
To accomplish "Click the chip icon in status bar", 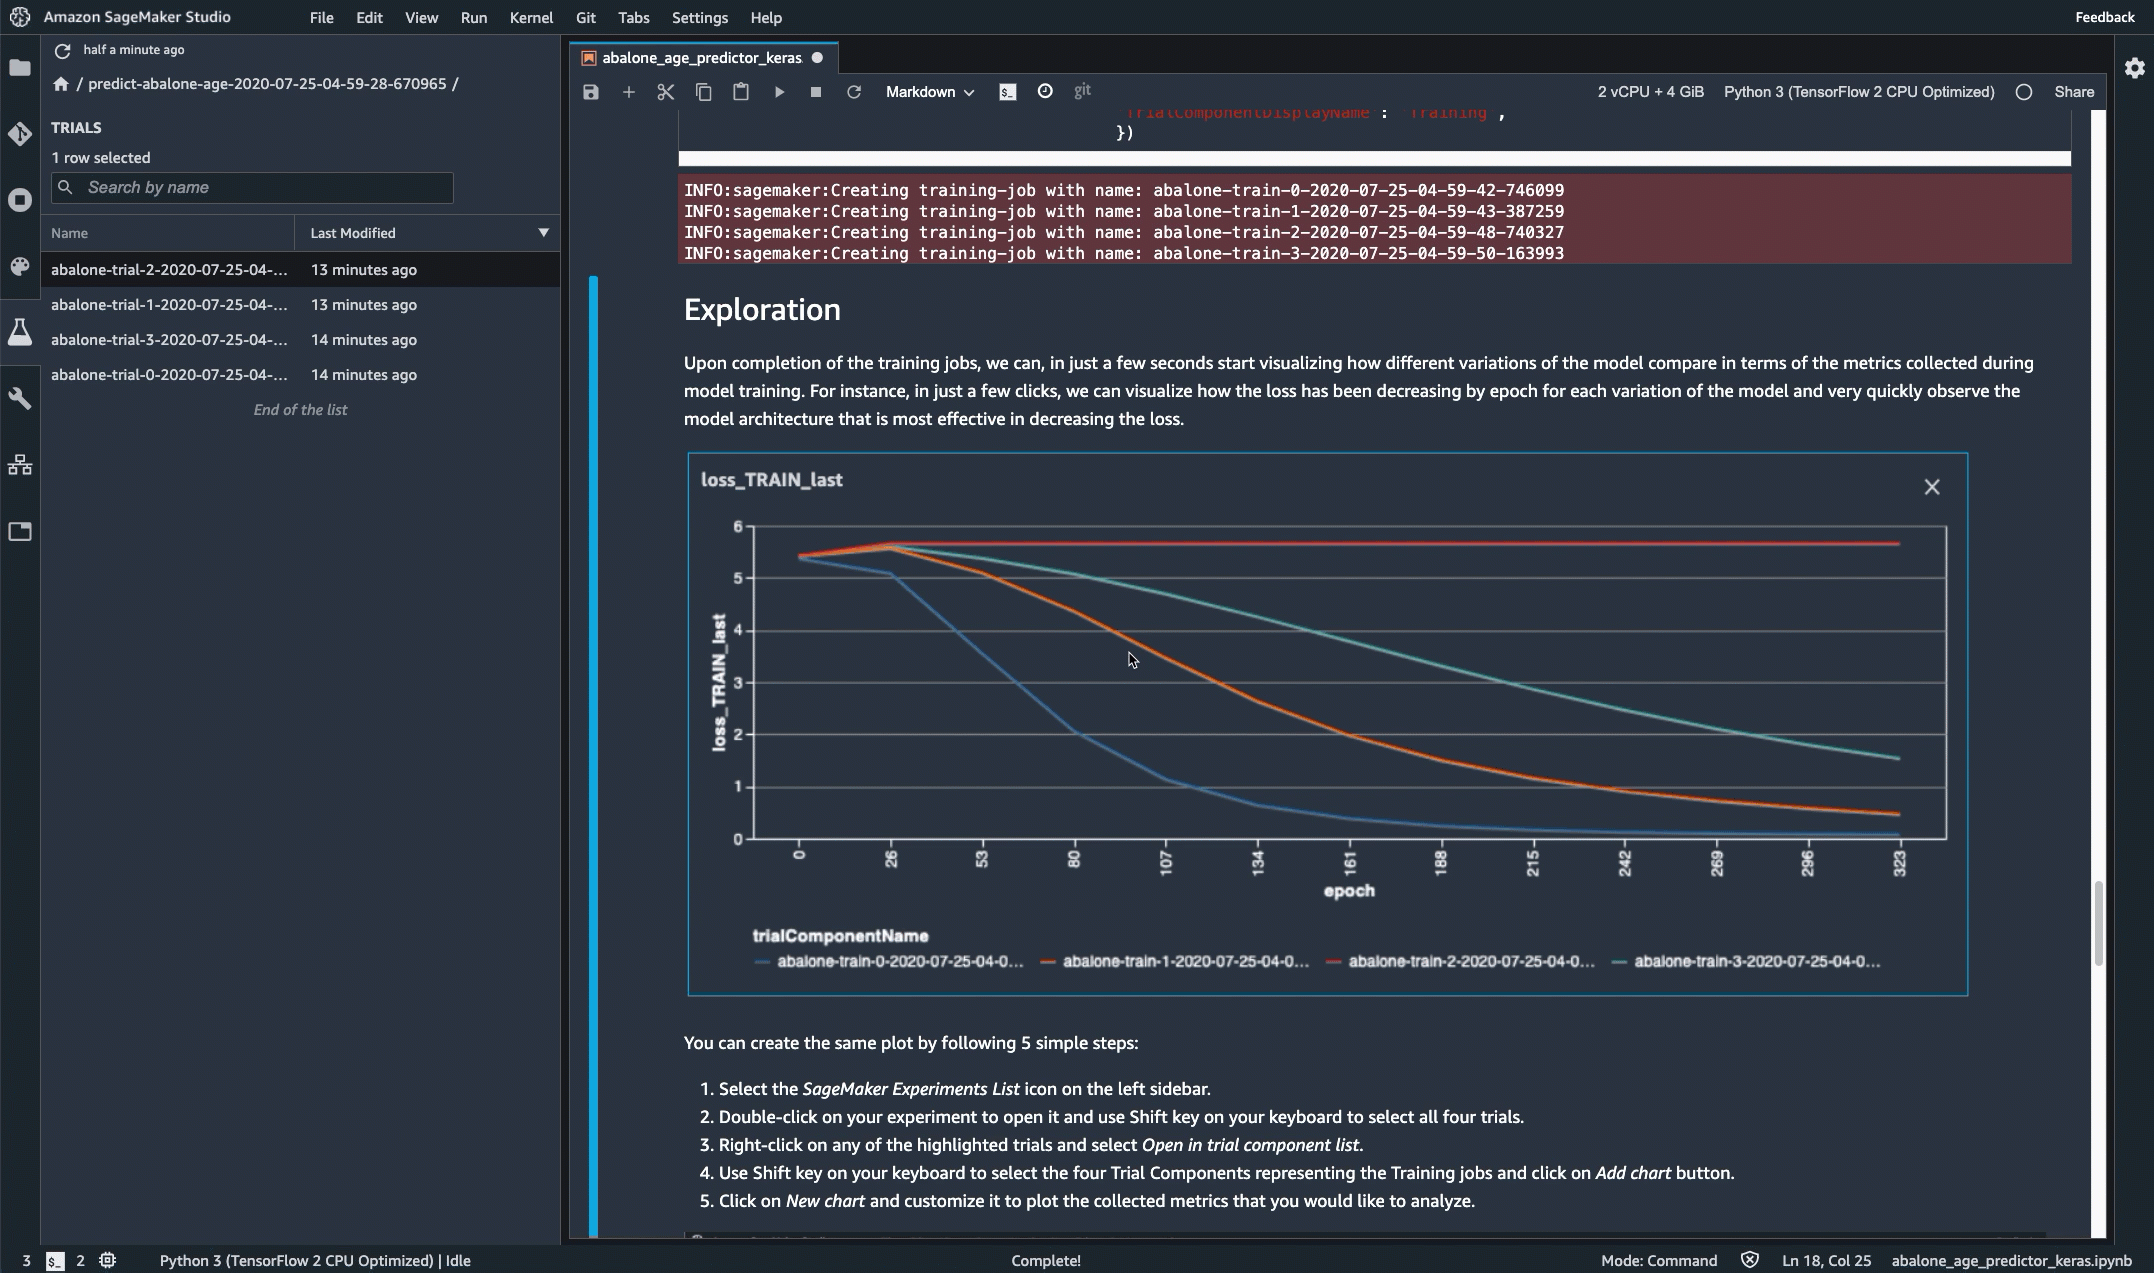I will [108, 1260].
